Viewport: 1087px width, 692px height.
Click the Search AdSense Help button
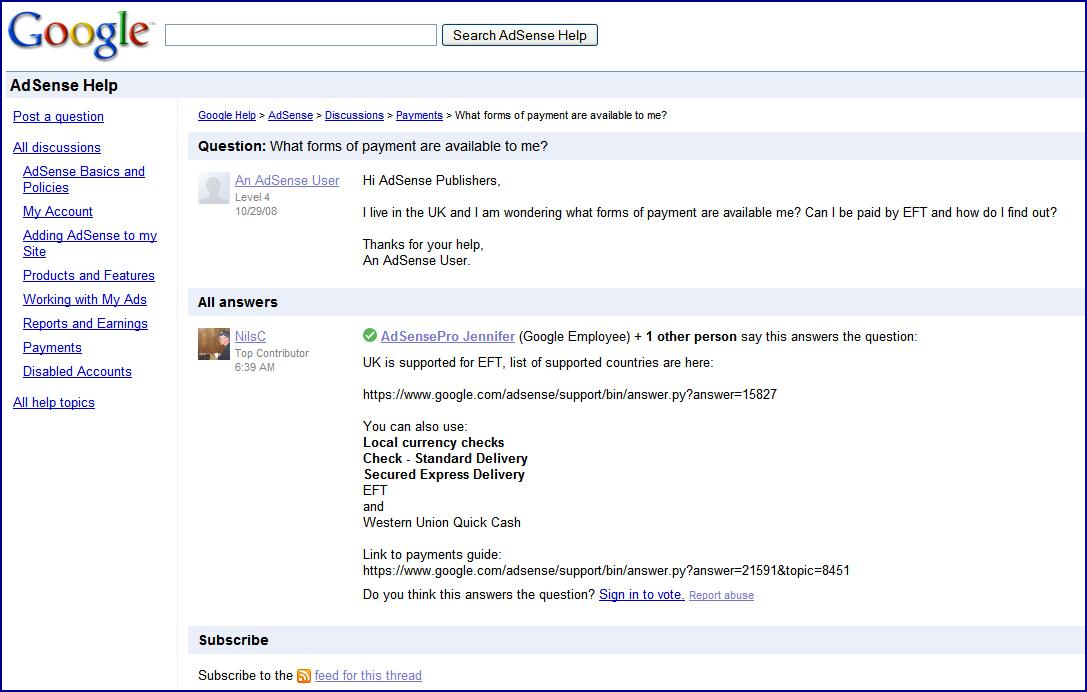click(519, 35)
